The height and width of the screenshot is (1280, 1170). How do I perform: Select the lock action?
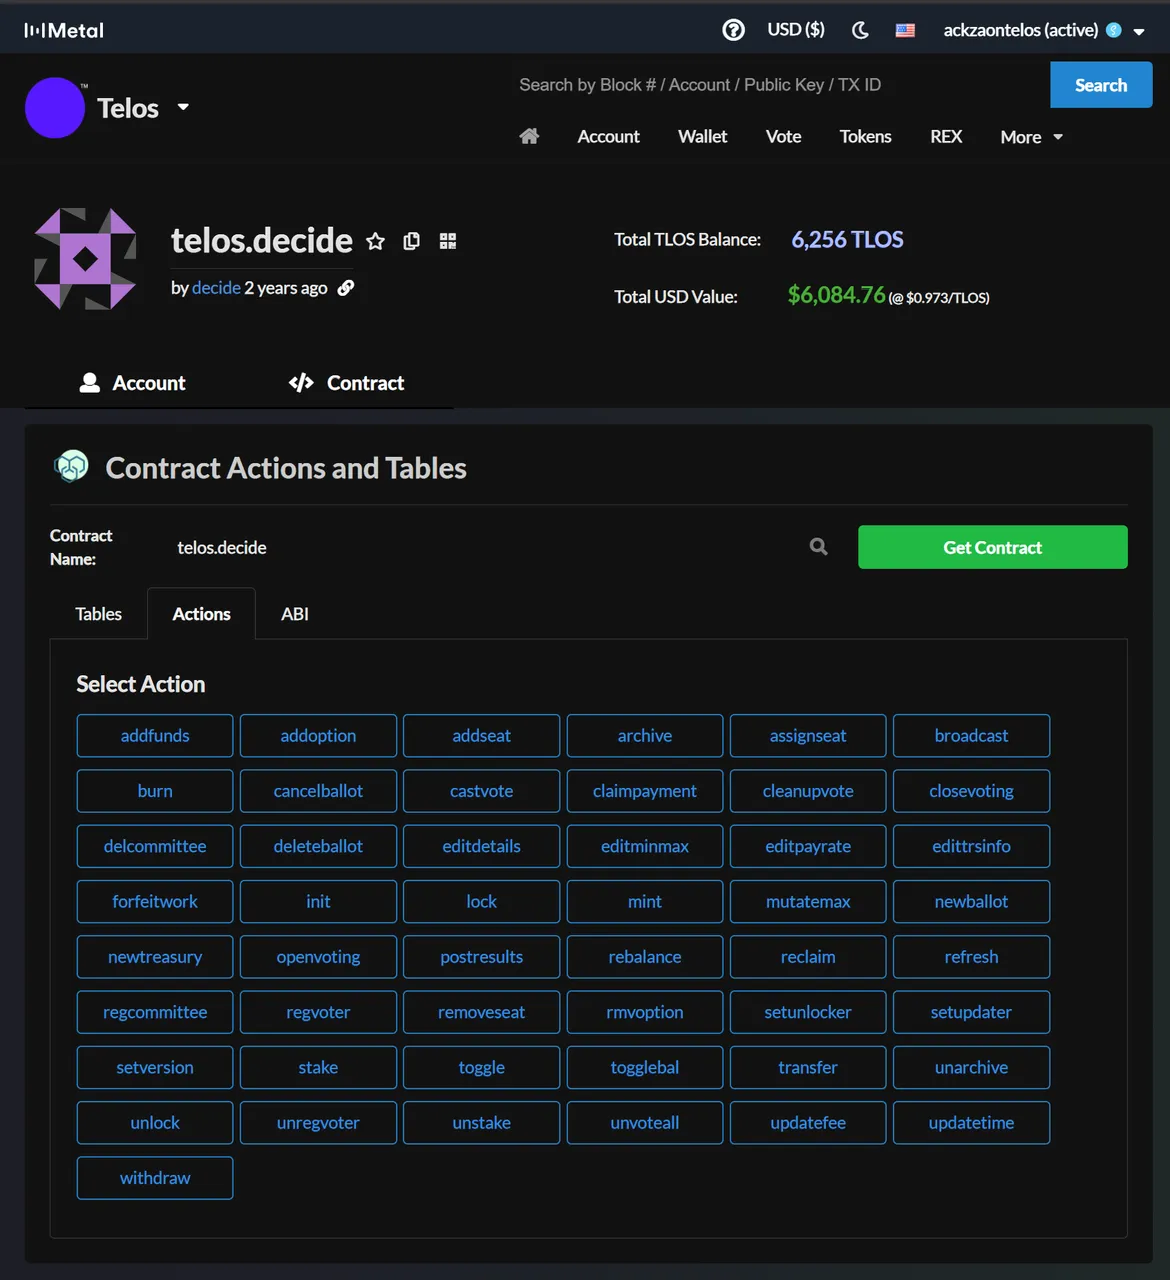(481, 902)
